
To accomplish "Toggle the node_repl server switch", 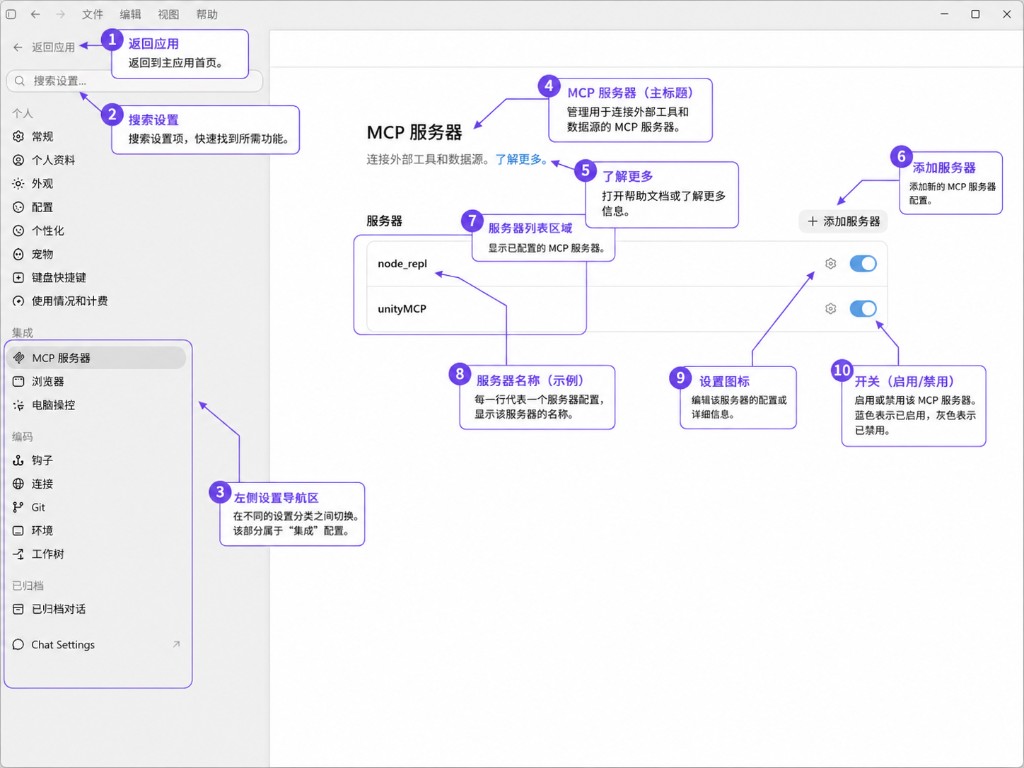I will 863,264.
